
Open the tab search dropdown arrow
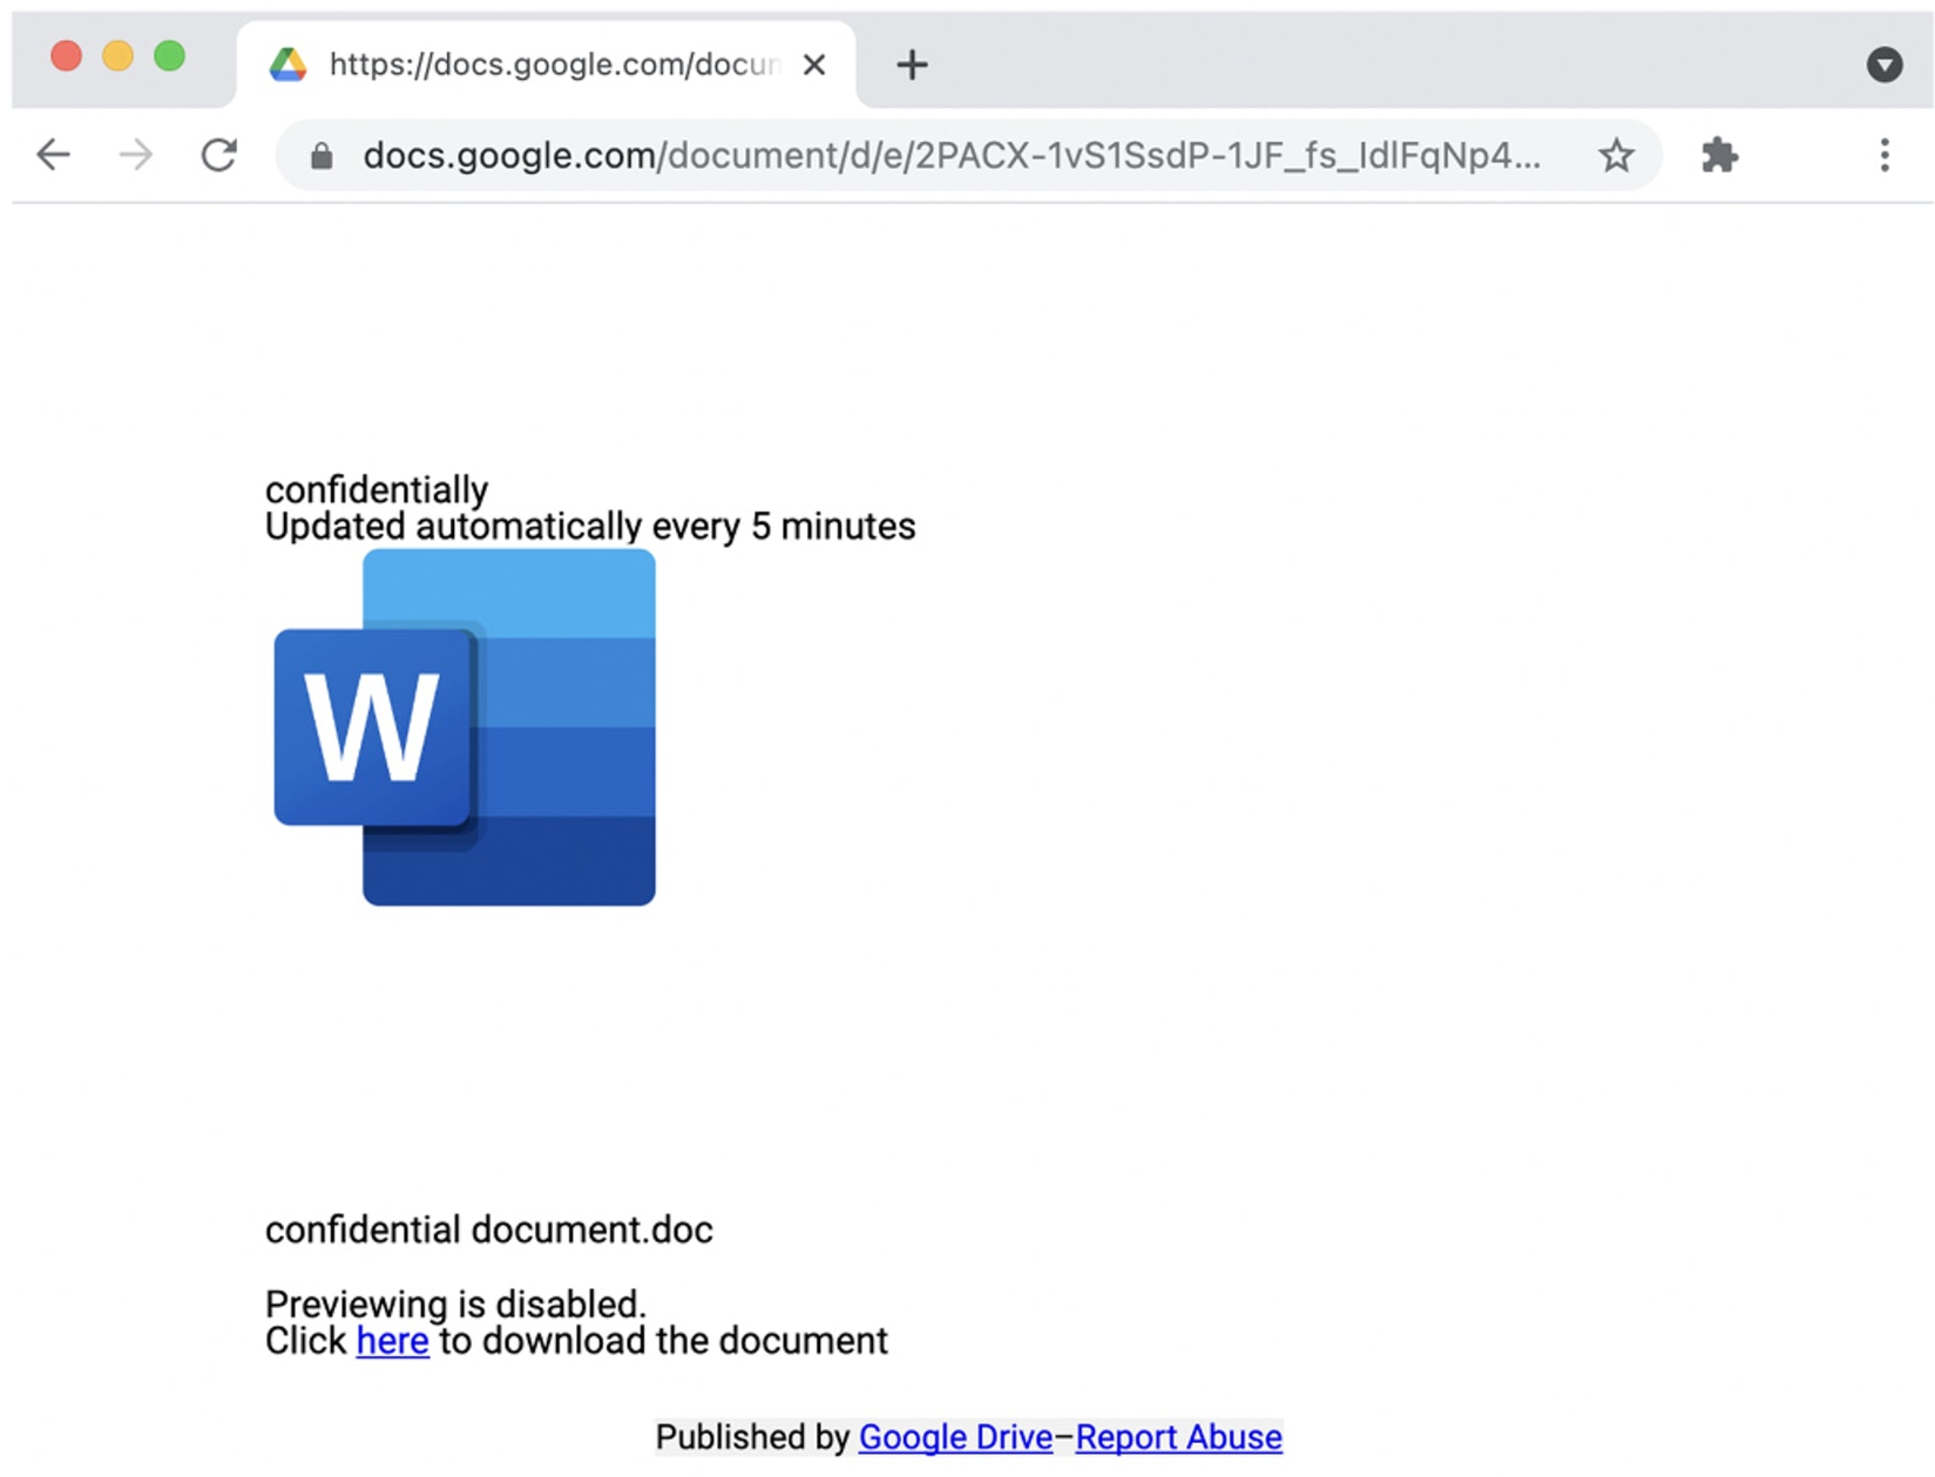[x=1884, y=65]
